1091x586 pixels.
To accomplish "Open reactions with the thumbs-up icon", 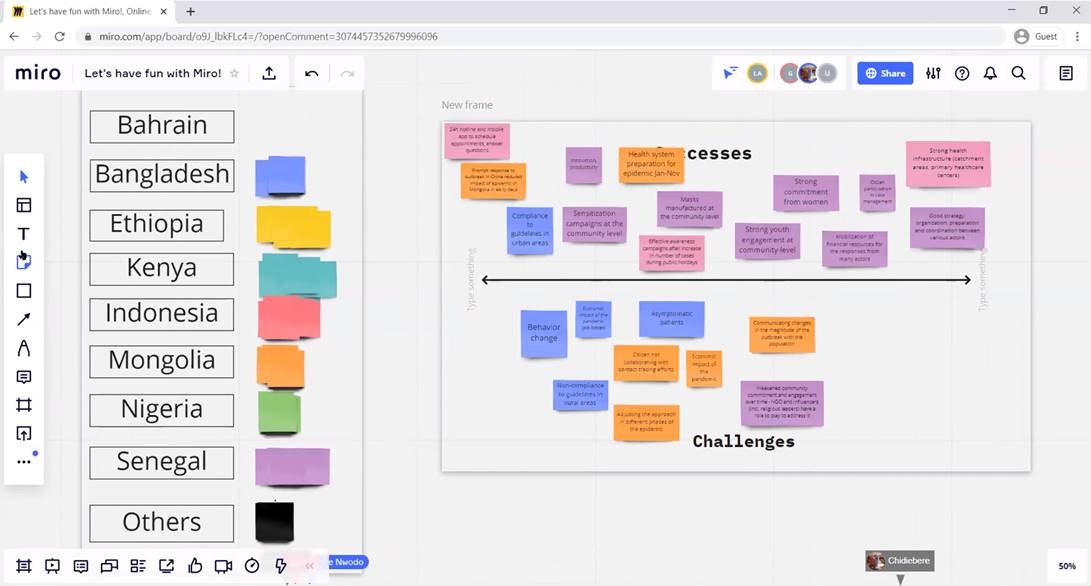I will 195,565.
